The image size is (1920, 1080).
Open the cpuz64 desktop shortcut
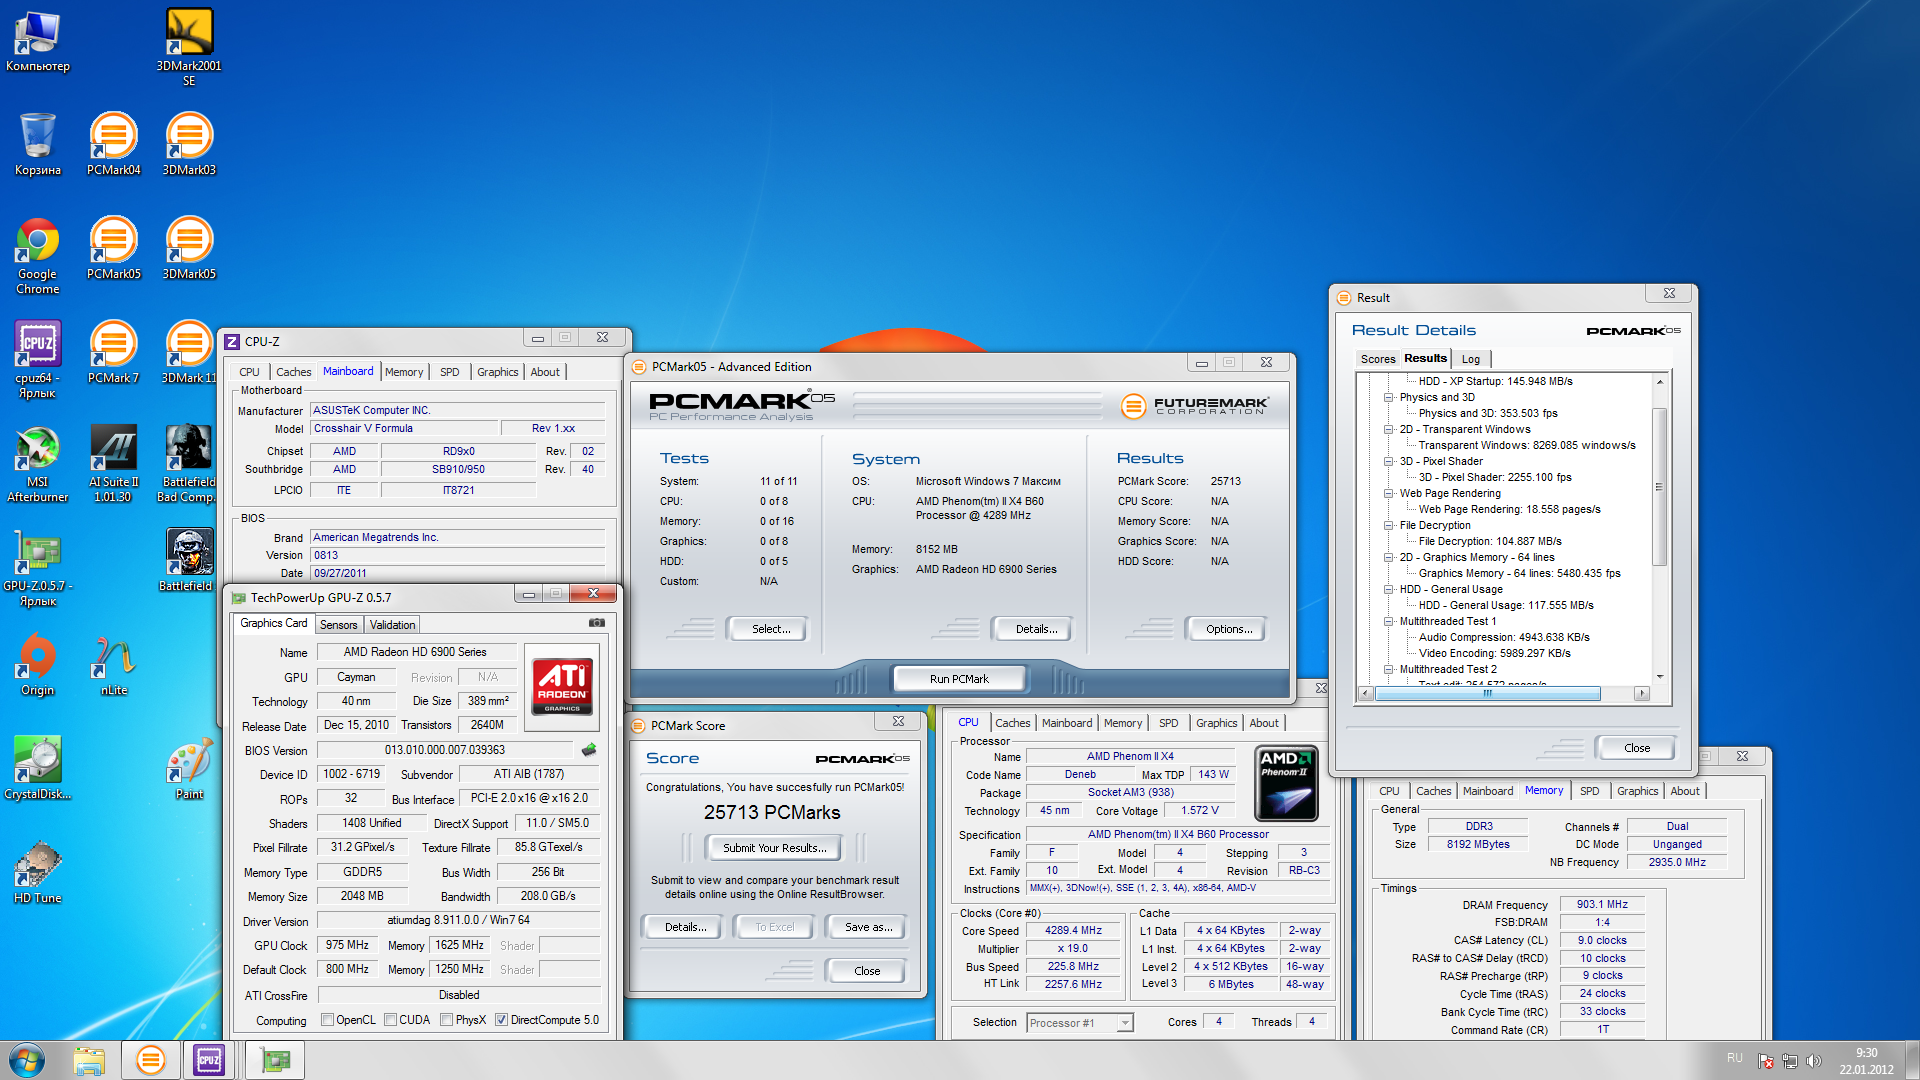pos(38,359)
